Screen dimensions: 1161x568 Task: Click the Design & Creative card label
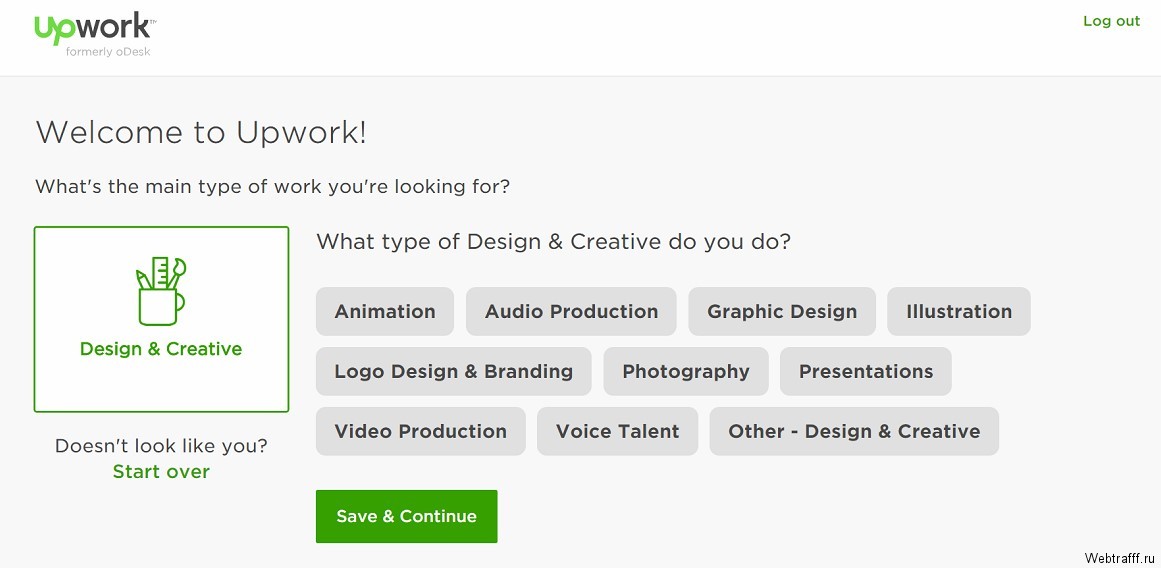pos(161,349)
